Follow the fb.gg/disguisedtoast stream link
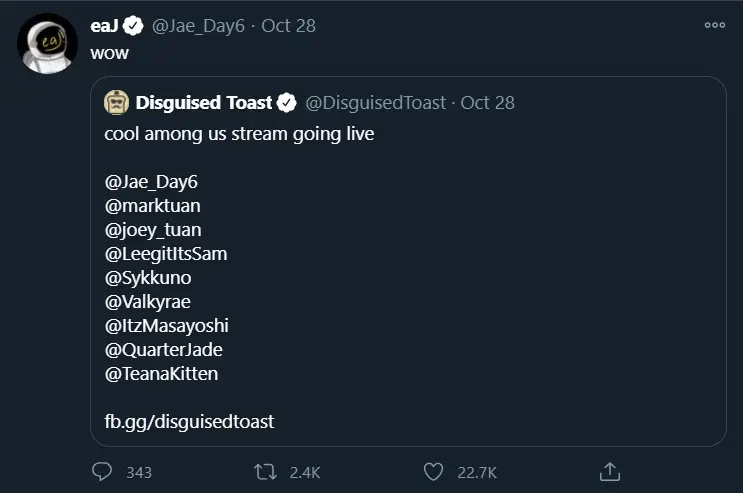Viewport: 743px width, 493px height. click(x=189, y=422)
